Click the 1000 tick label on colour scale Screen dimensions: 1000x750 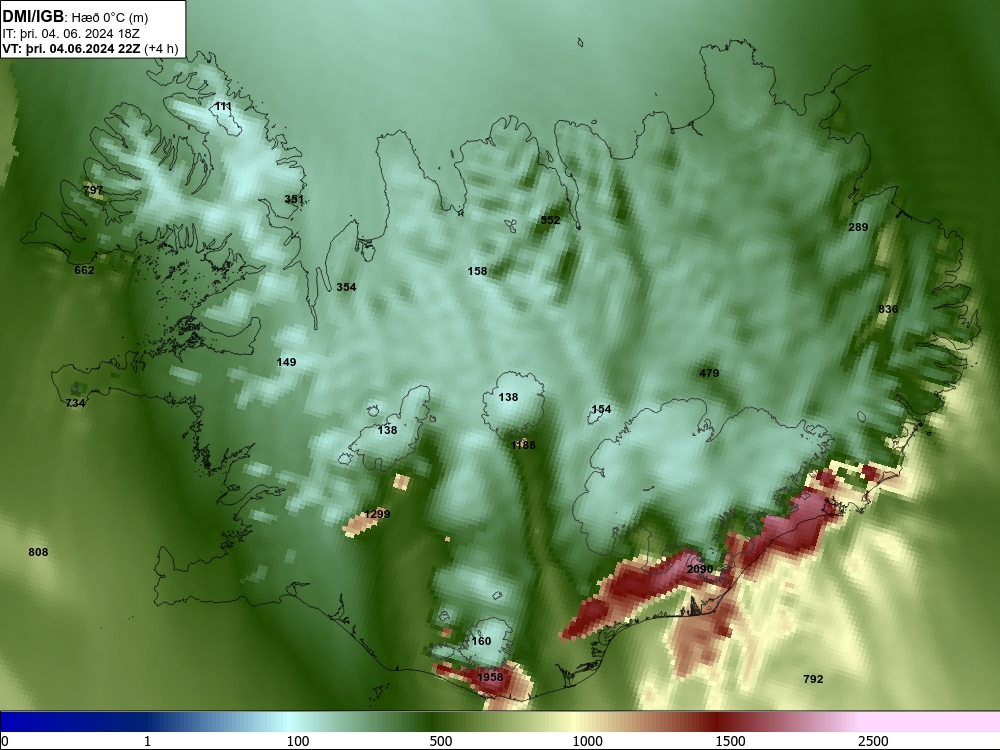(587, 741)
